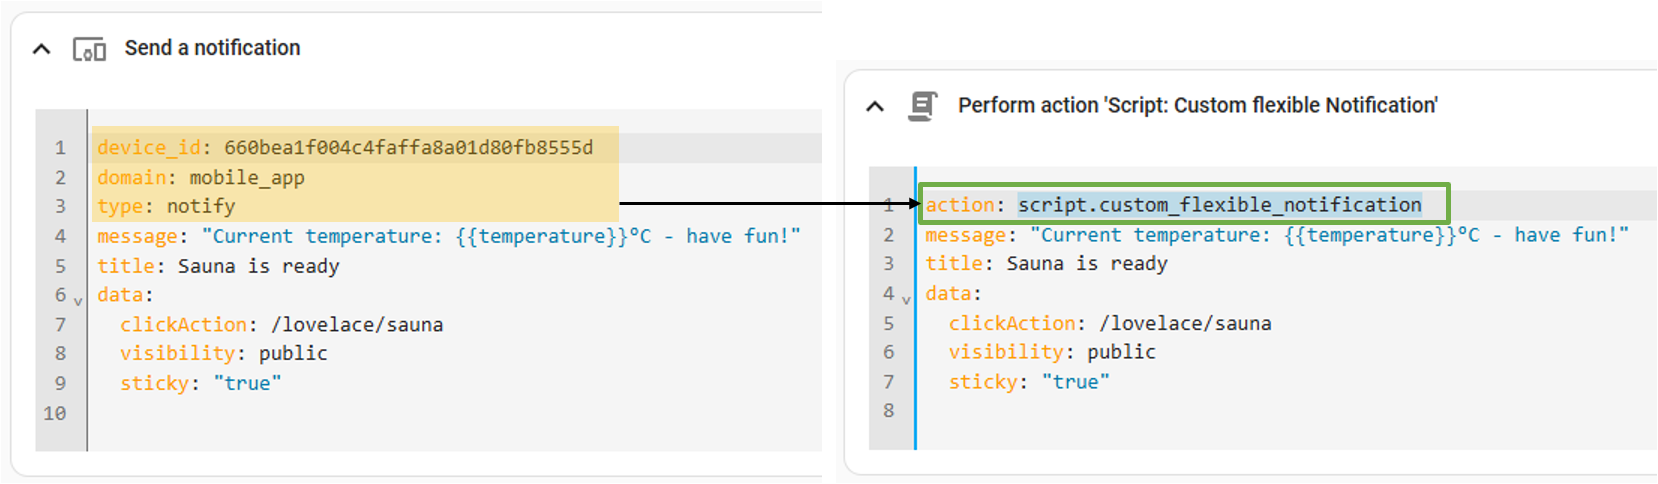Click the message line in the right editor

tap(1276, 235)
